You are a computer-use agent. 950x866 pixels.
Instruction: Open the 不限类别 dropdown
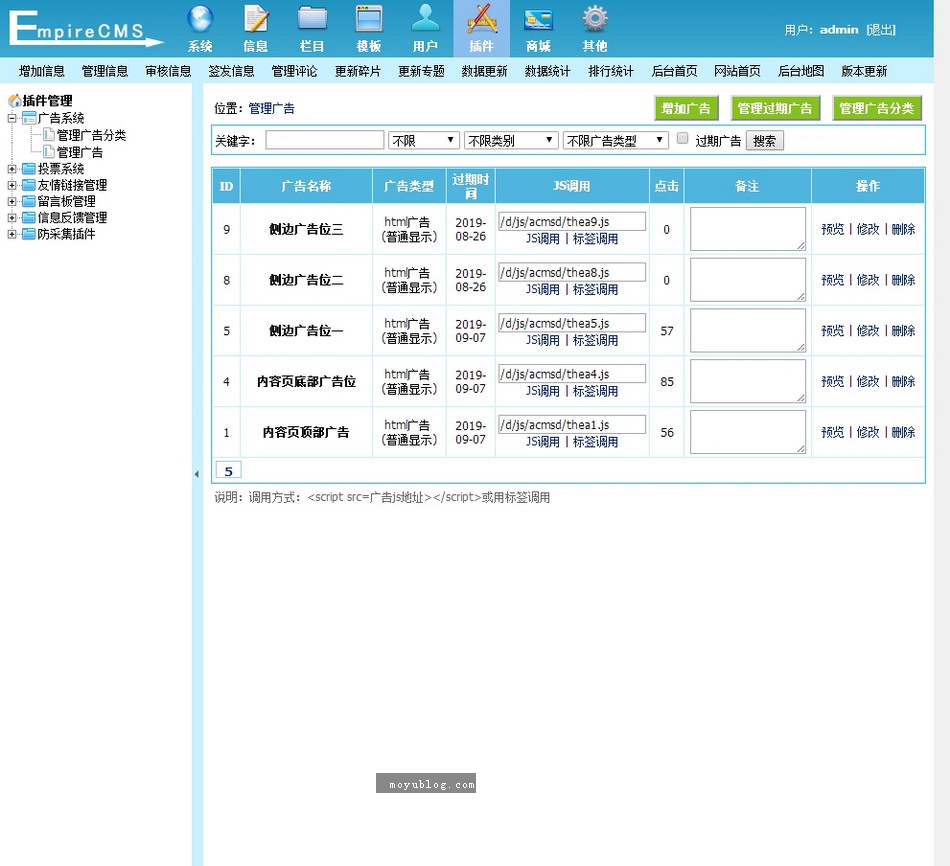click(511, 141)
